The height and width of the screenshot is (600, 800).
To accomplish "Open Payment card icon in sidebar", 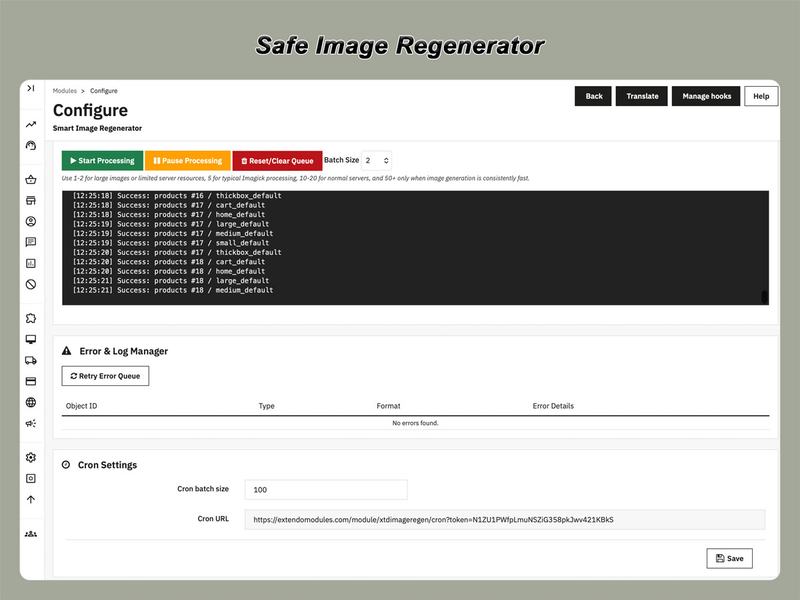I will pyautogui.click(x=31, y=381).
